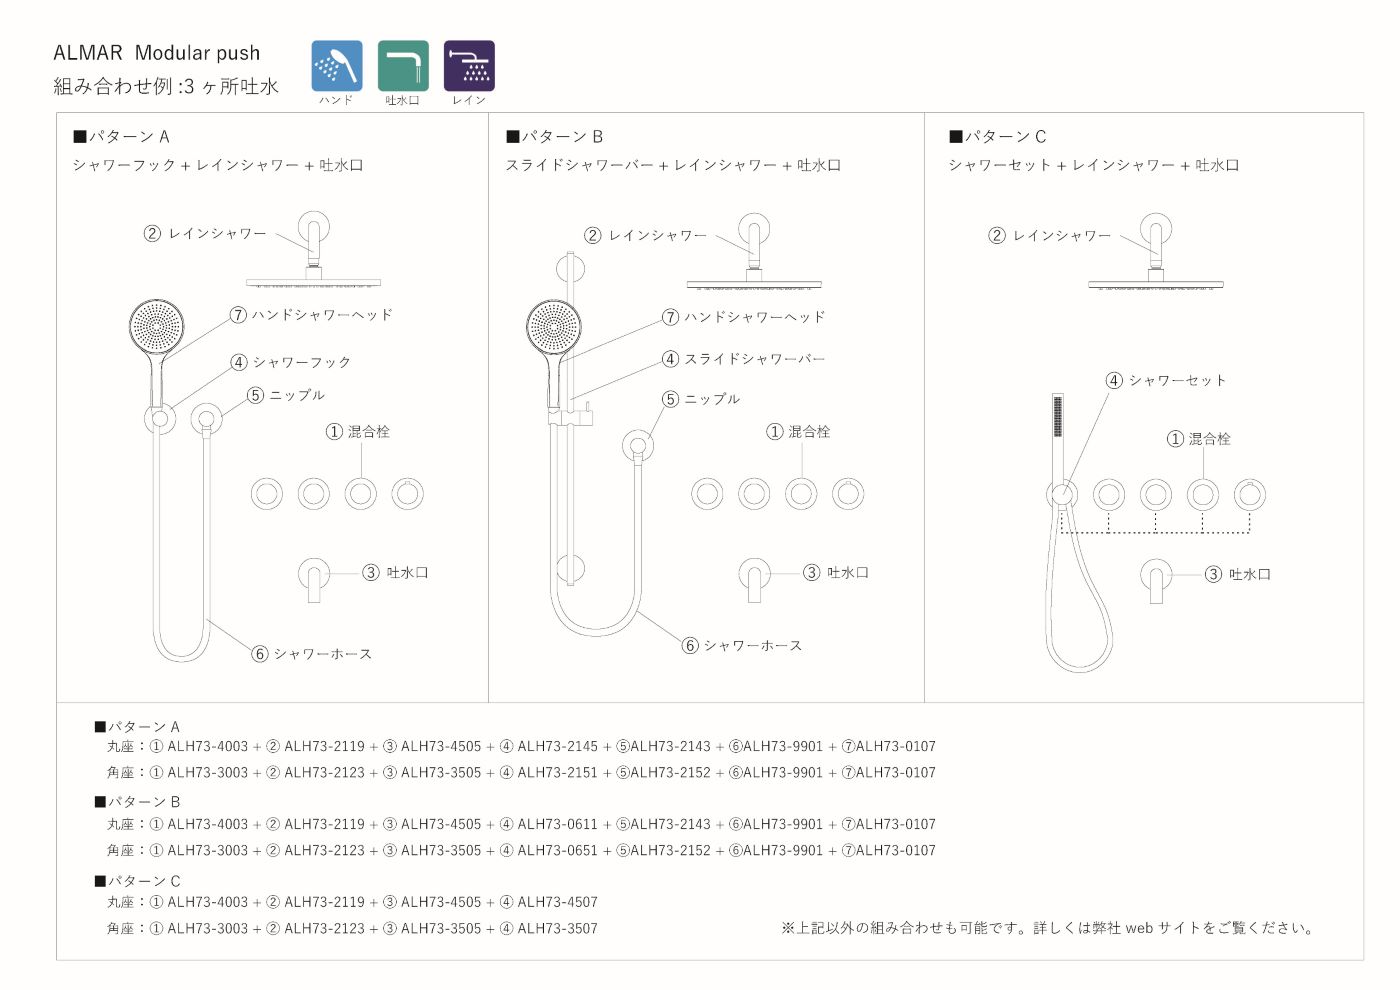1400x990 pixels.
Task: Click the purple rain shower icon
Action: pos(469,66)
